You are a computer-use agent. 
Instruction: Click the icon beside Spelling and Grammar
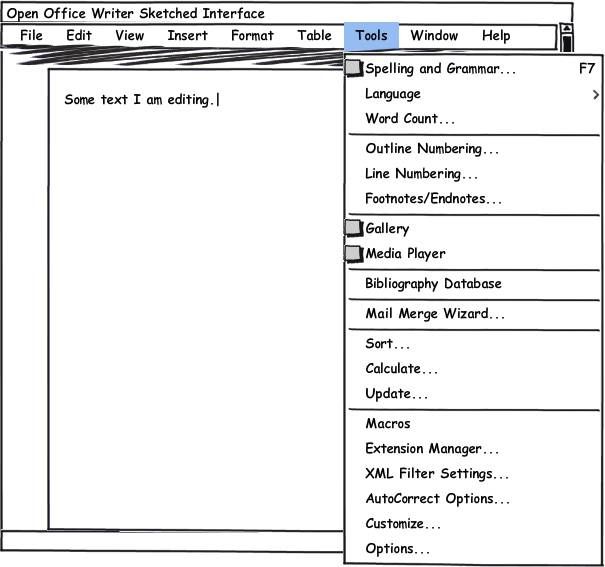(354, 69)
